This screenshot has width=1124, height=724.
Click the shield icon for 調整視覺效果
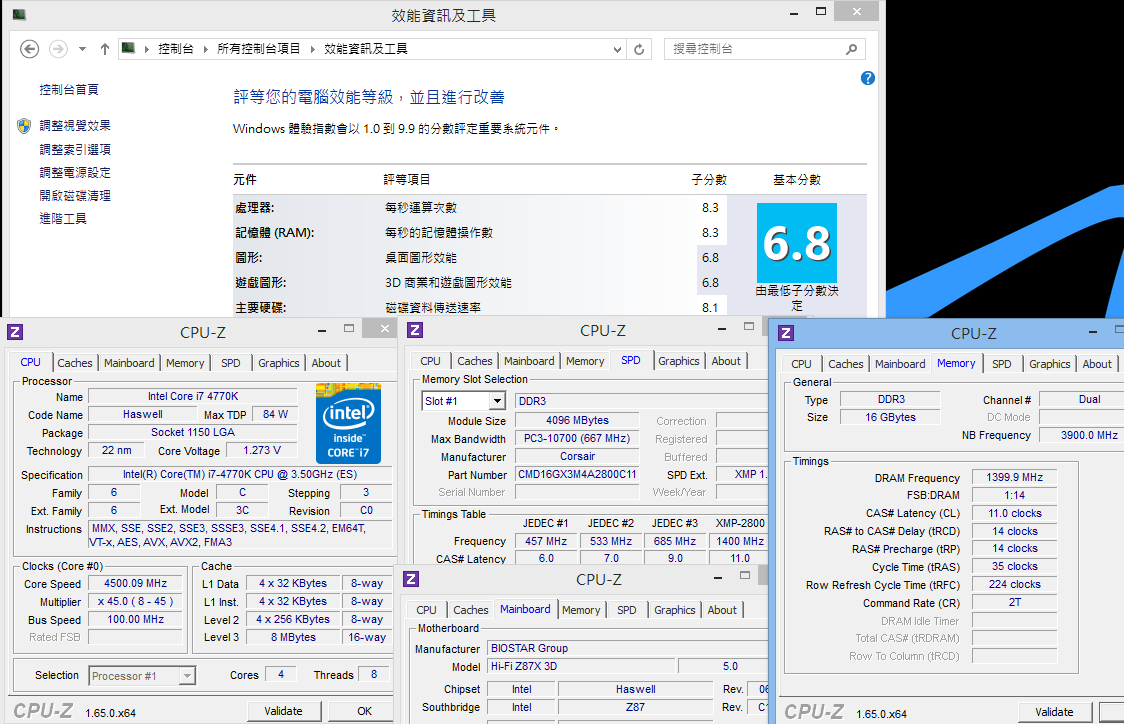point(24,126)
